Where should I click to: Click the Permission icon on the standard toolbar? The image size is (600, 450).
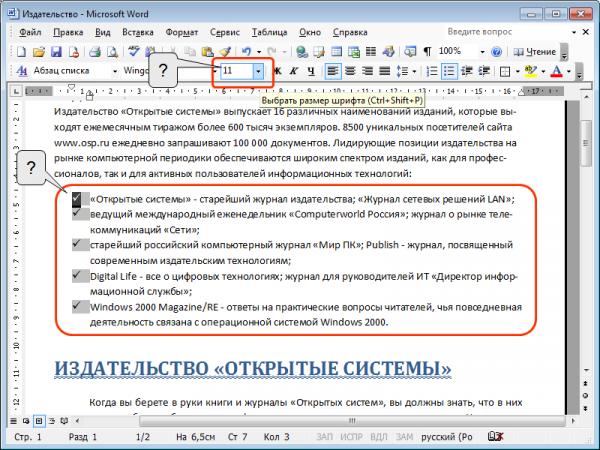tap(73, 51)
